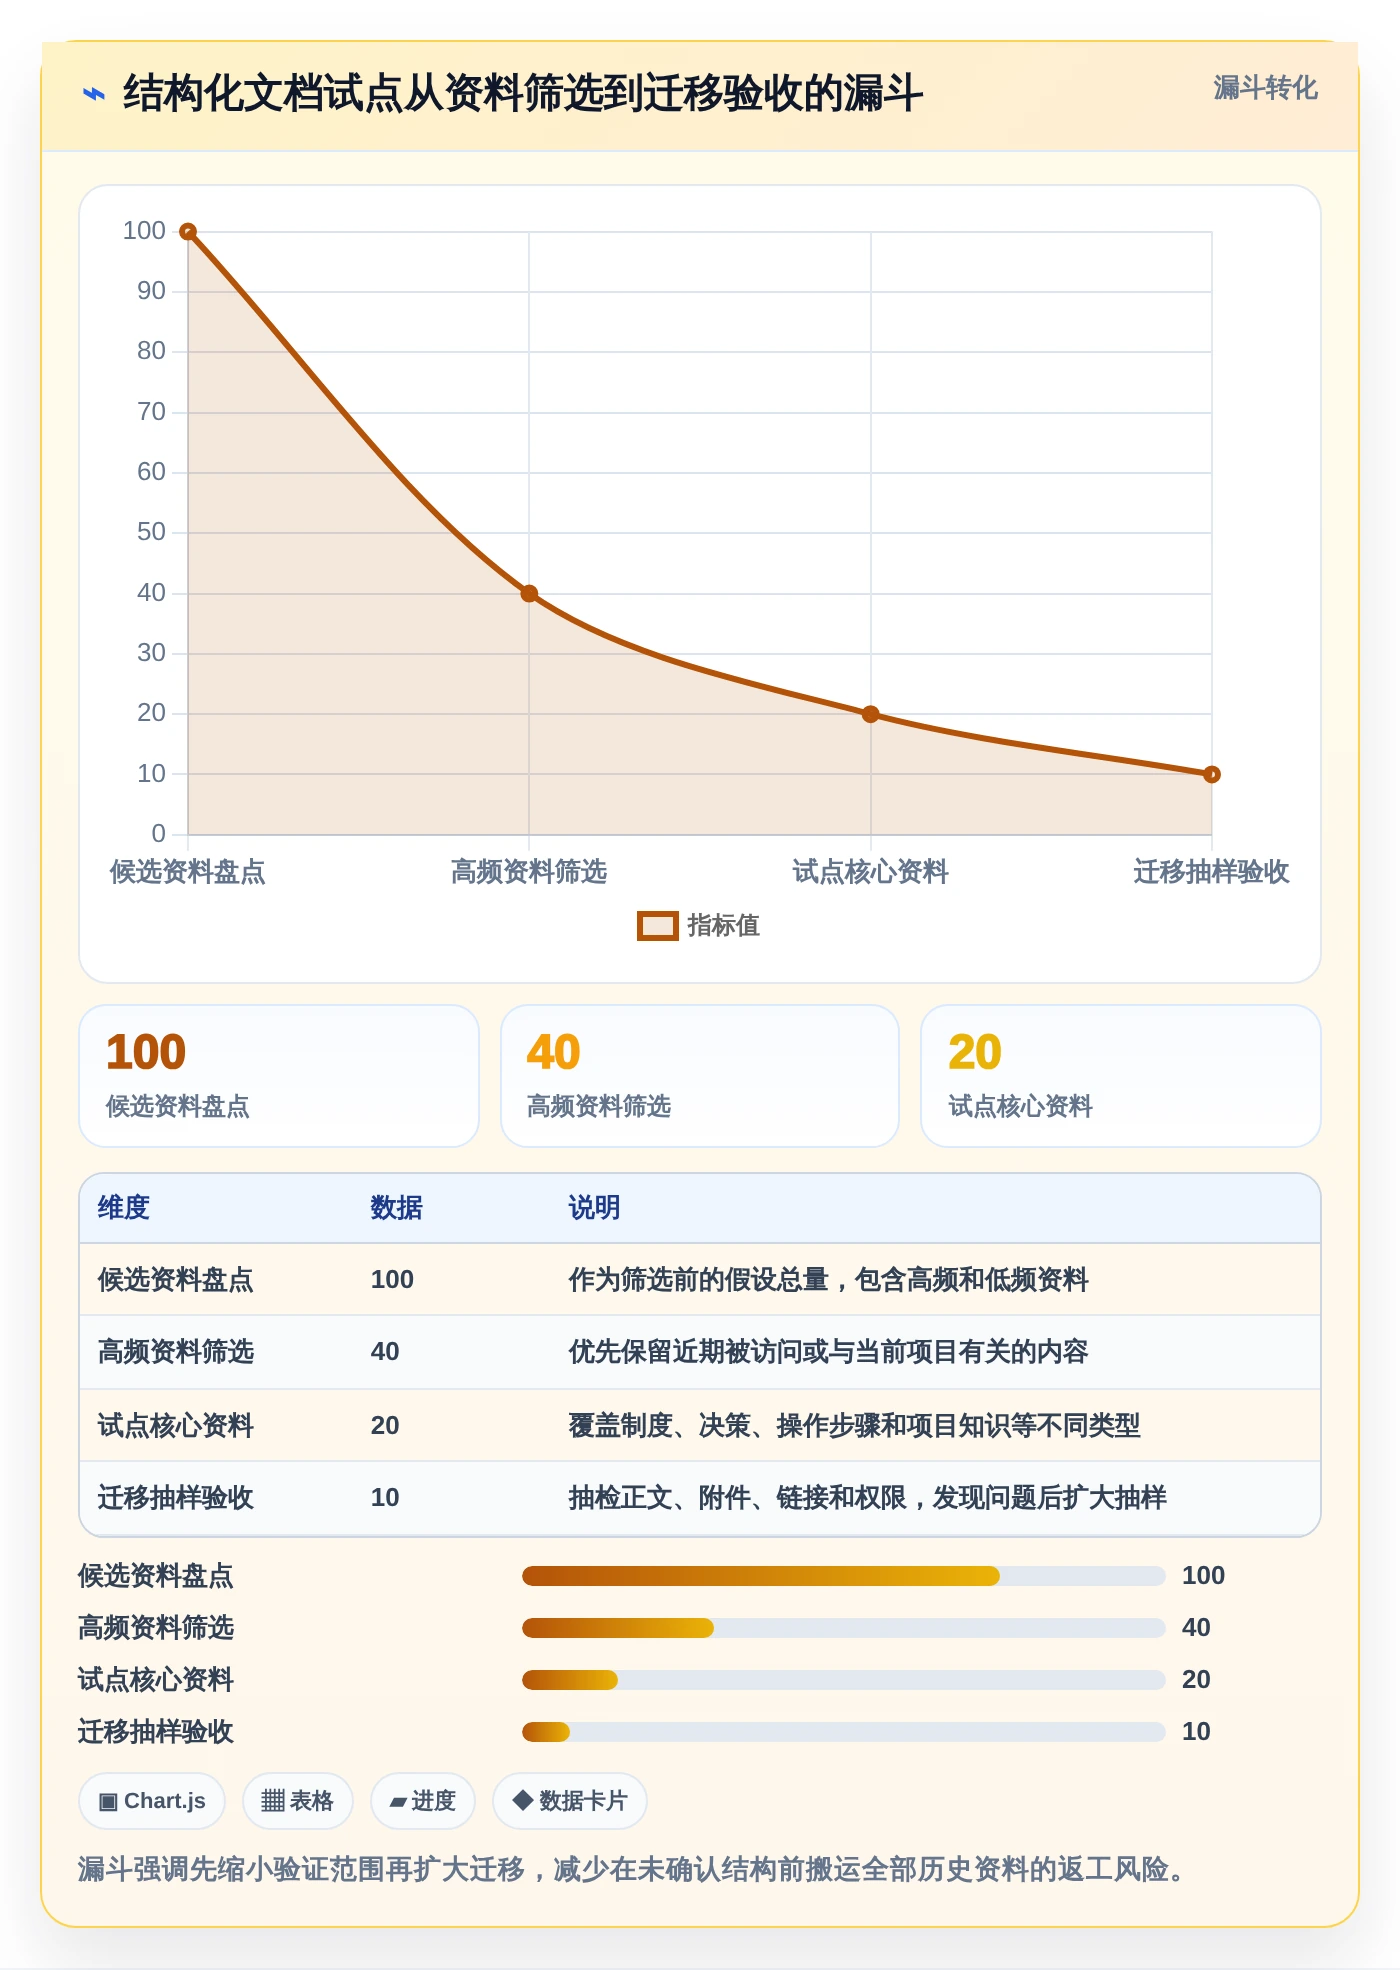The image size is (1400, 1970).
Task: Click the progress value 100
Action: coord(1203,1576)
